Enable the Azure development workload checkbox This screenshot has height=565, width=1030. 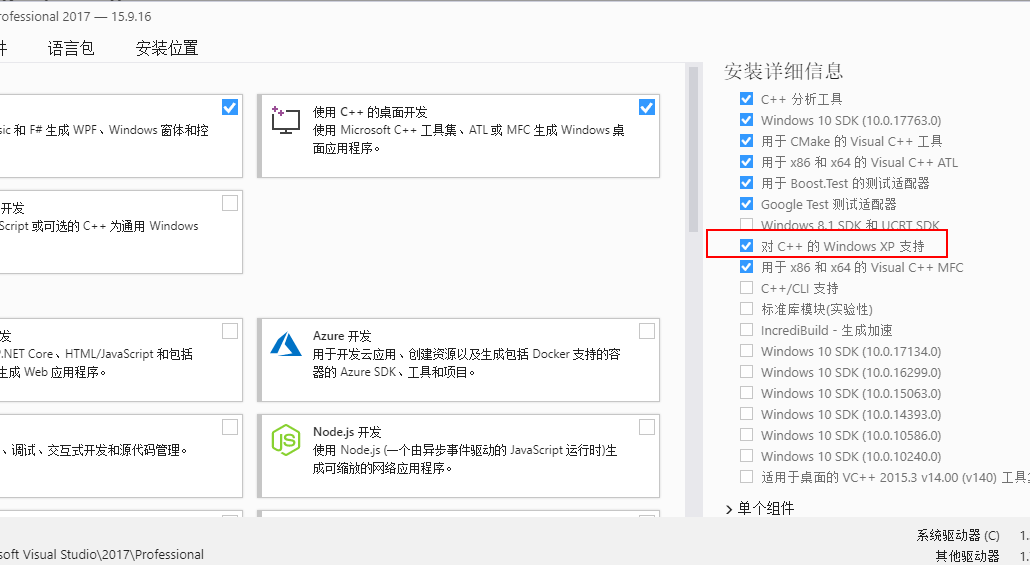click(x=646, y=331)
